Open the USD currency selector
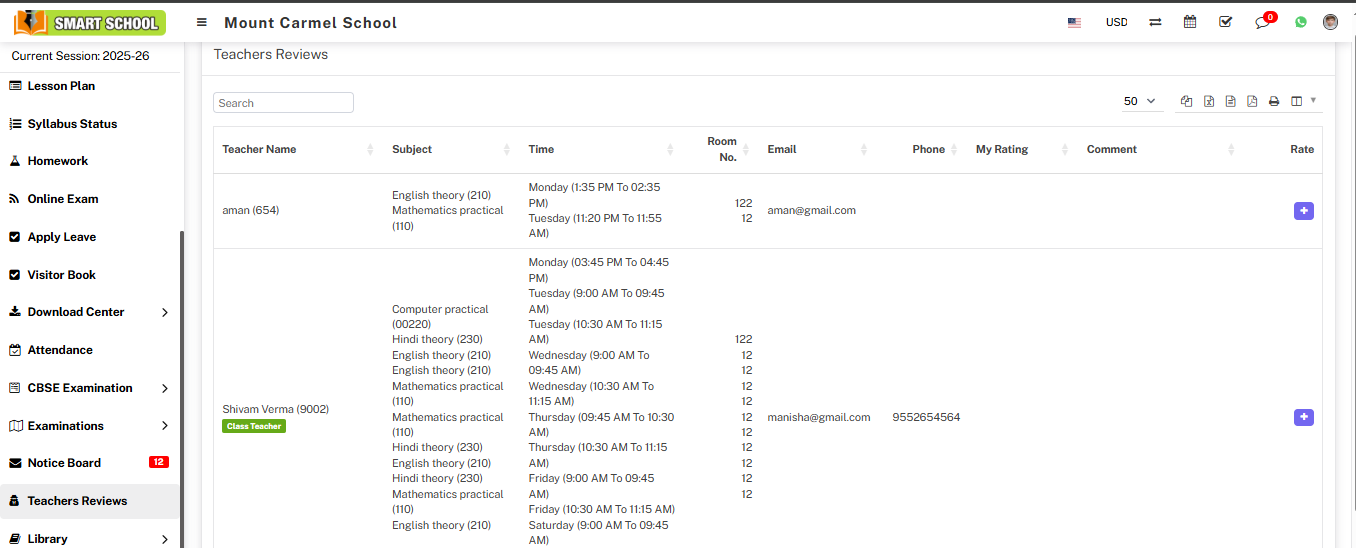The width and height of the screenshot is (1356, 548). (x=1116, y=22)
